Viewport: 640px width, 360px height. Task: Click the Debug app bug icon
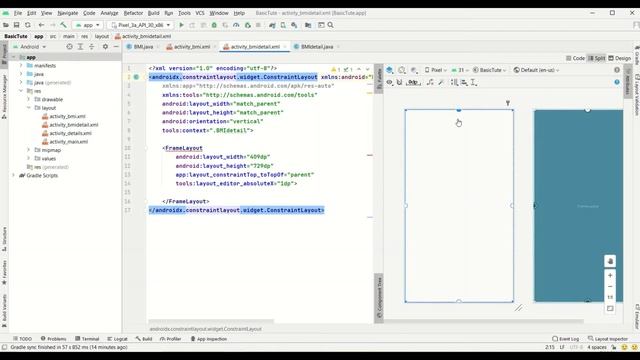tap(214, 25)
